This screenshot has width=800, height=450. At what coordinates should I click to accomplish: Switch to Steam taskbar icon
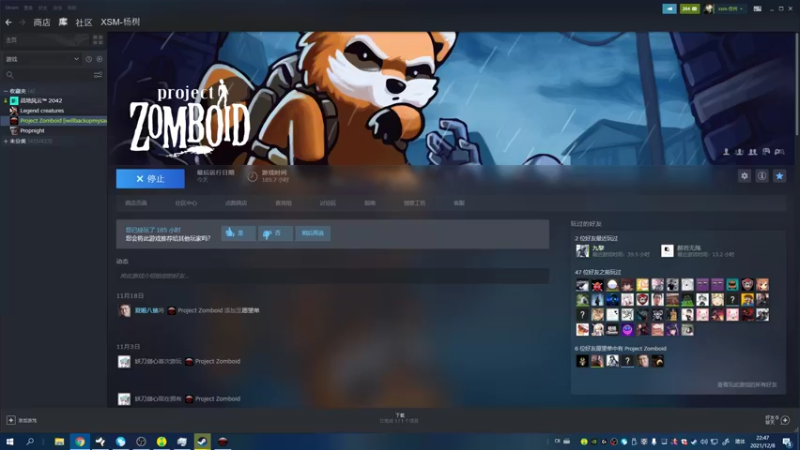(202, 441)
